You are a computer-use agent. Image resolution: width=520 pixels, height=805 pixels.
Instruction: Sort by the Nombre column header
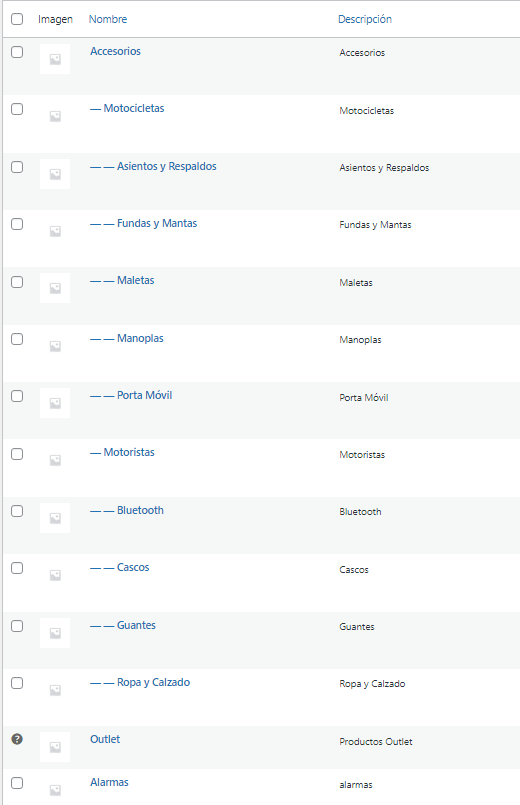108,19
